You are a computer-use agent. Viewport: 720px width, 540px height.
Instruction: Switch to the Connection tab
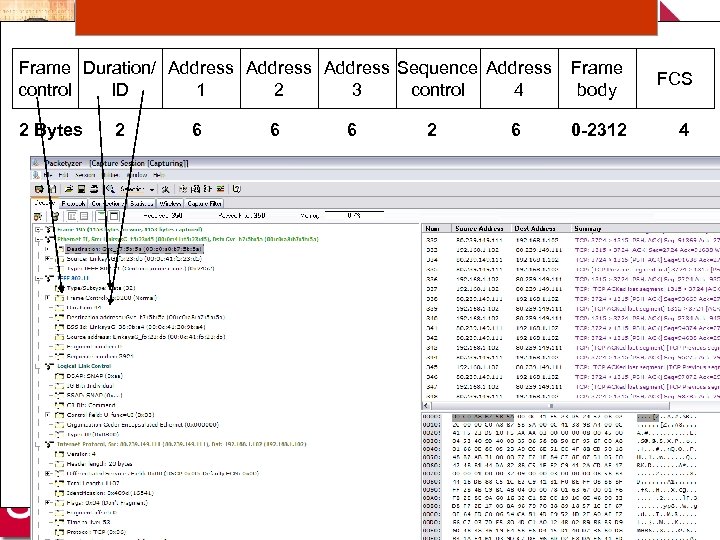click(108, 203)
